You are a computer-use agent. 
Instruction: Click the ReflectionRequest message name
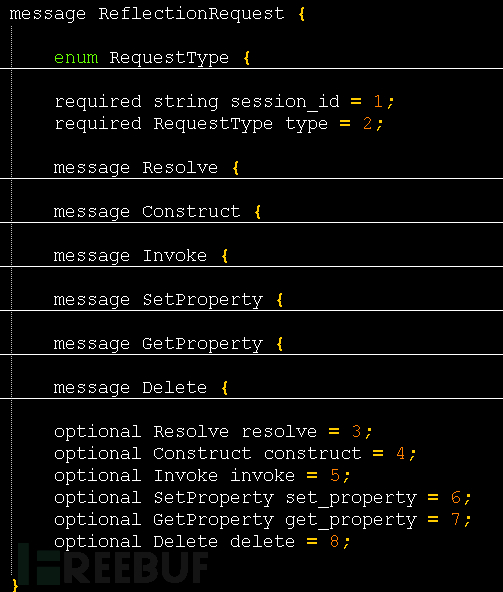191,14
